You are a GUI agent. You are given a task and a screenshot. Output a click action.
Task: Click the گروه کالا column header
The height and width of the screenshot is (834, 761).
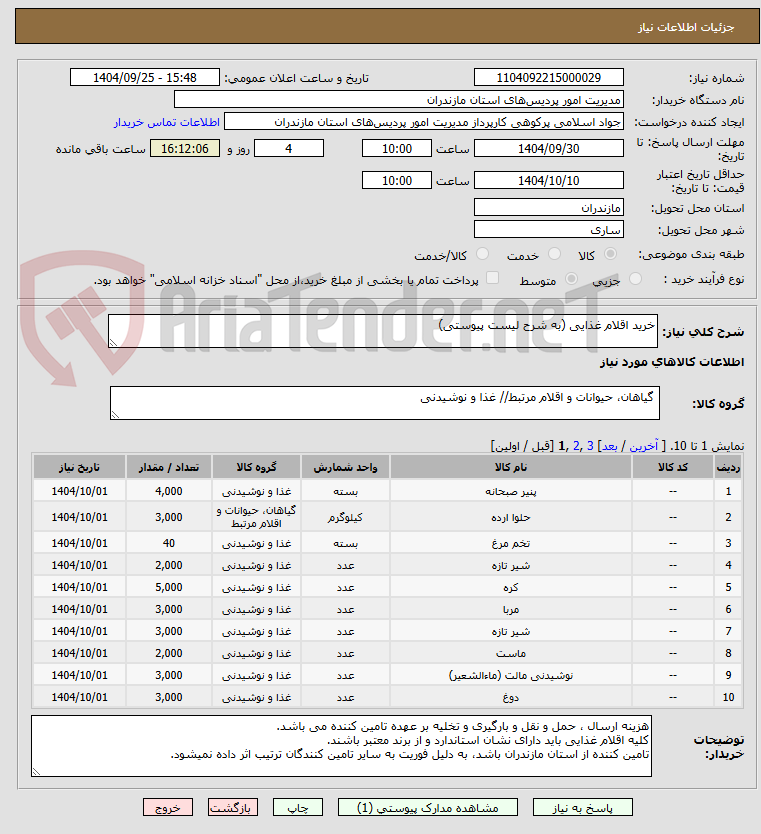(x=256, y=467)
